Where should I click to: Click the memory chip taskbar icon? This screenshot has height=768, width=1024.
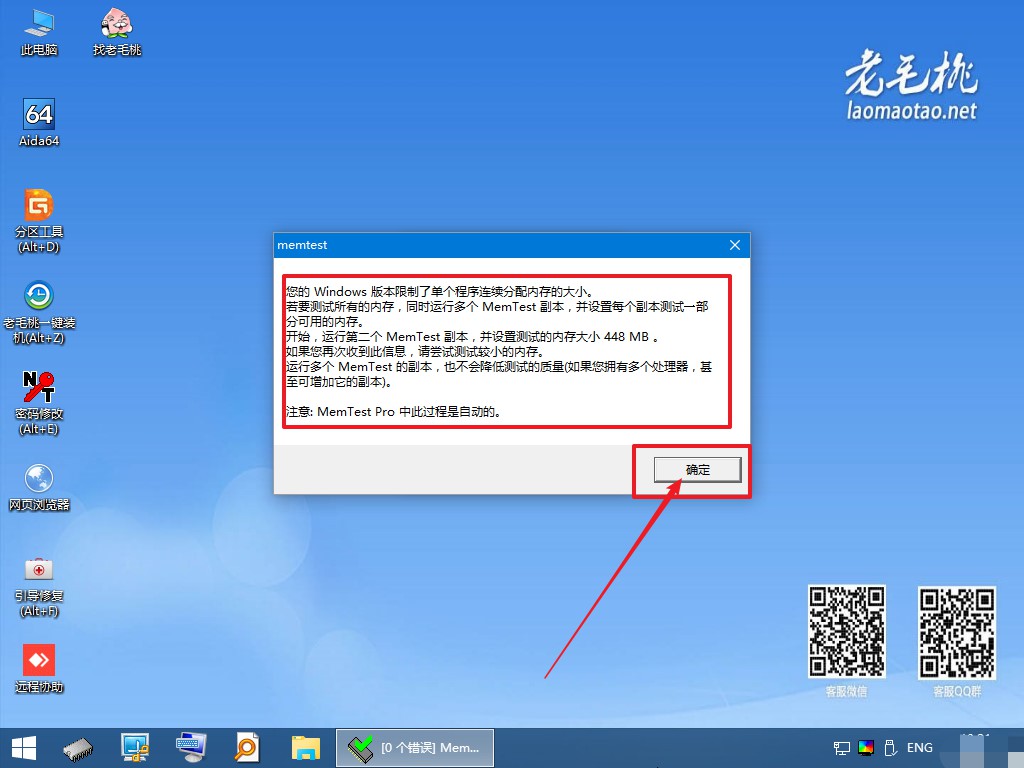click(x=78, y=748)
